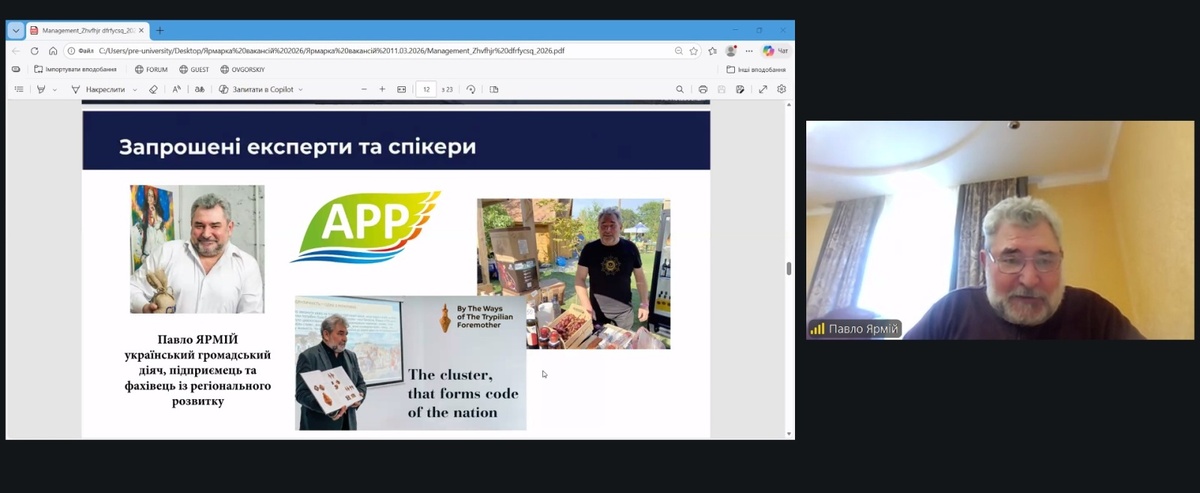Open the FORUM bookmark
1200x493 pixels.
click(x=150, y=69)
